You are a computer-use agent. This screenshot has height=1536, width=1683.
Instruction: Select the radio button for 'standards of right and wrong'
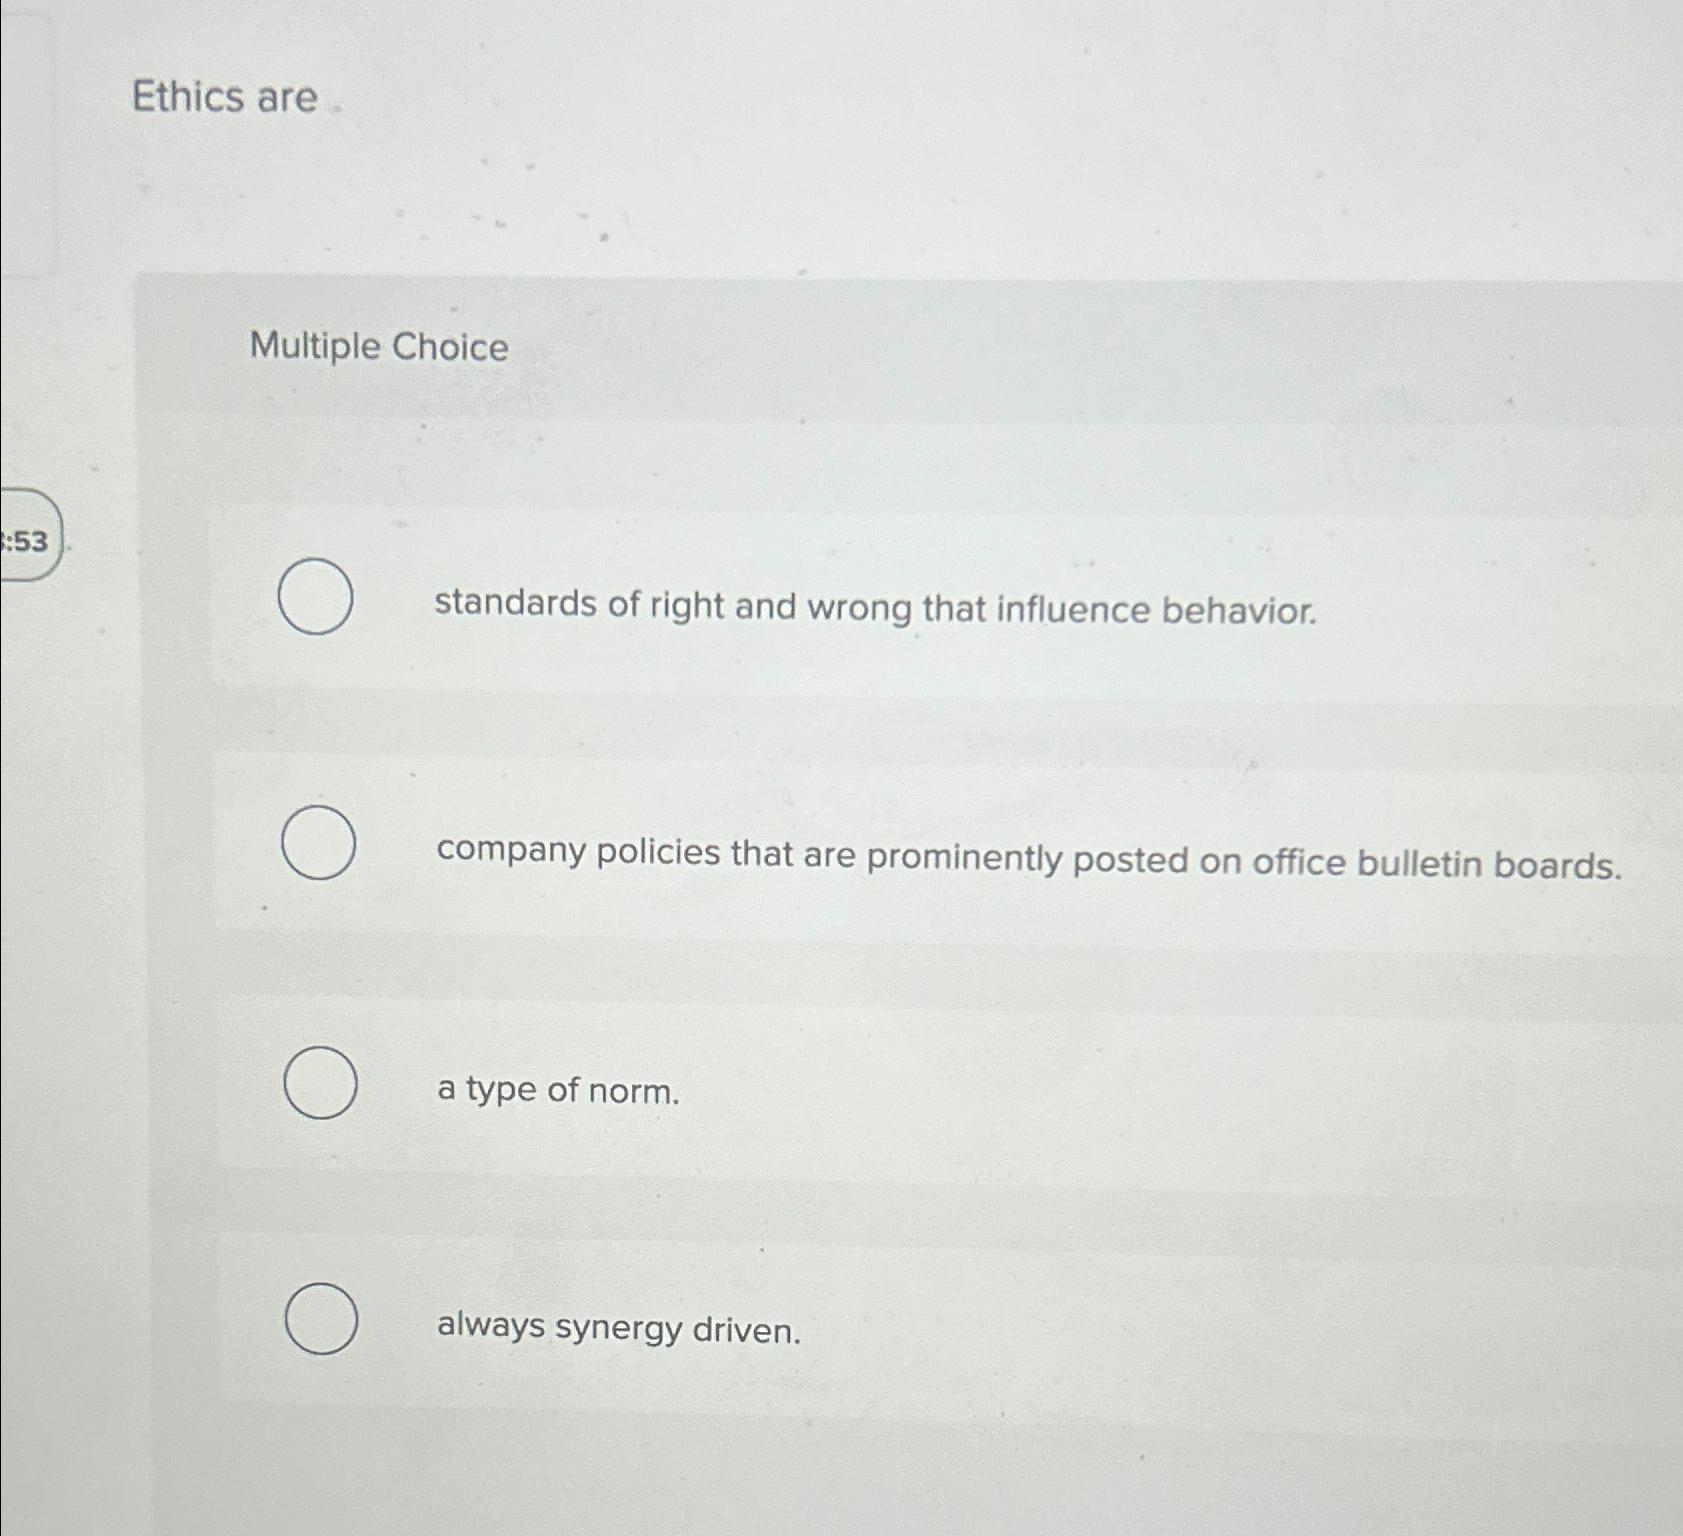point(317,597)
